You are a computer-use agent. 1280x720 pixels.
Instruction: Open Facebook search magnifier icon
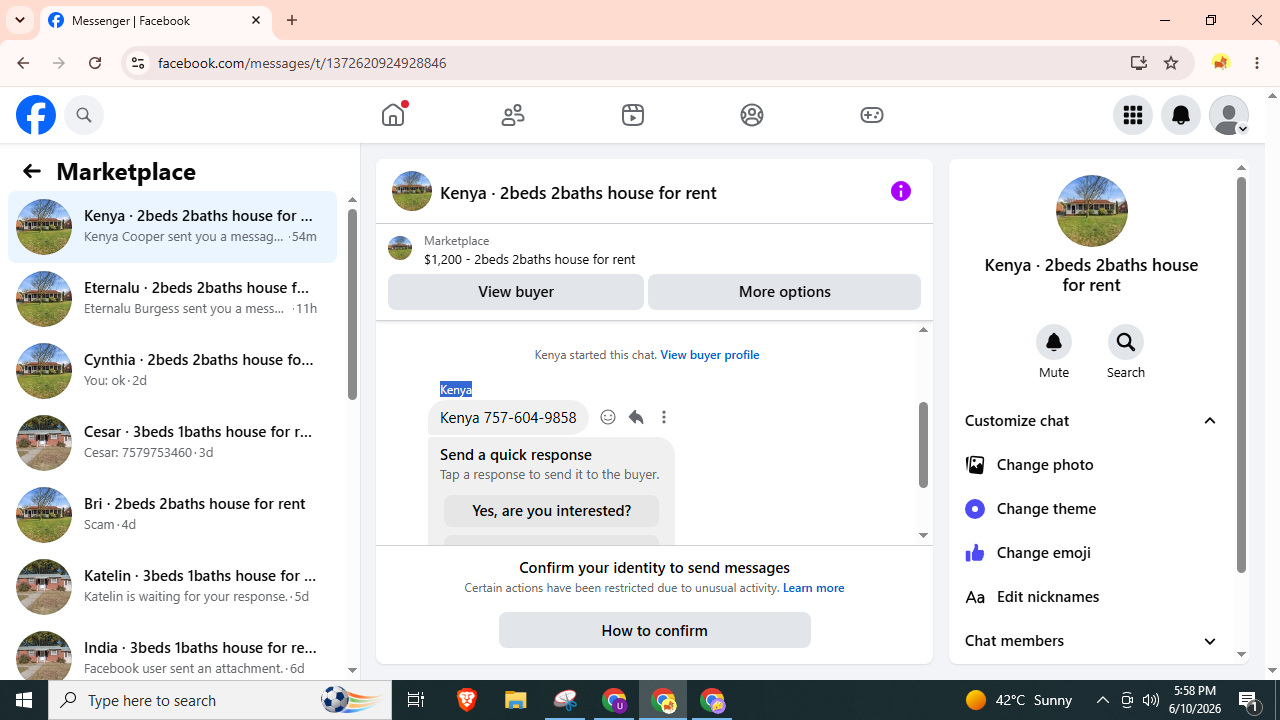tap(84, 115)
